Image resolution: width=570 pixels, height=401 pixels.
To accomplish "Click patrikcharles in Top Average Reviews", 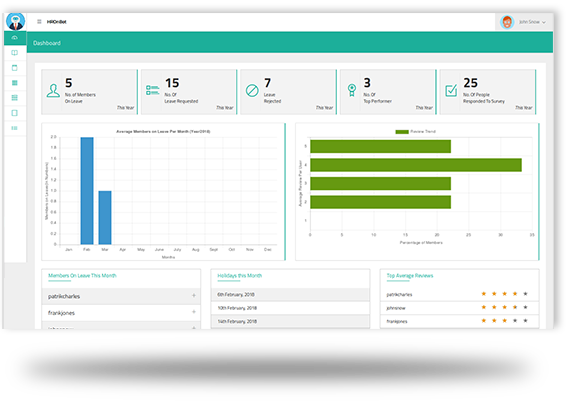I will tap(399, 294).
